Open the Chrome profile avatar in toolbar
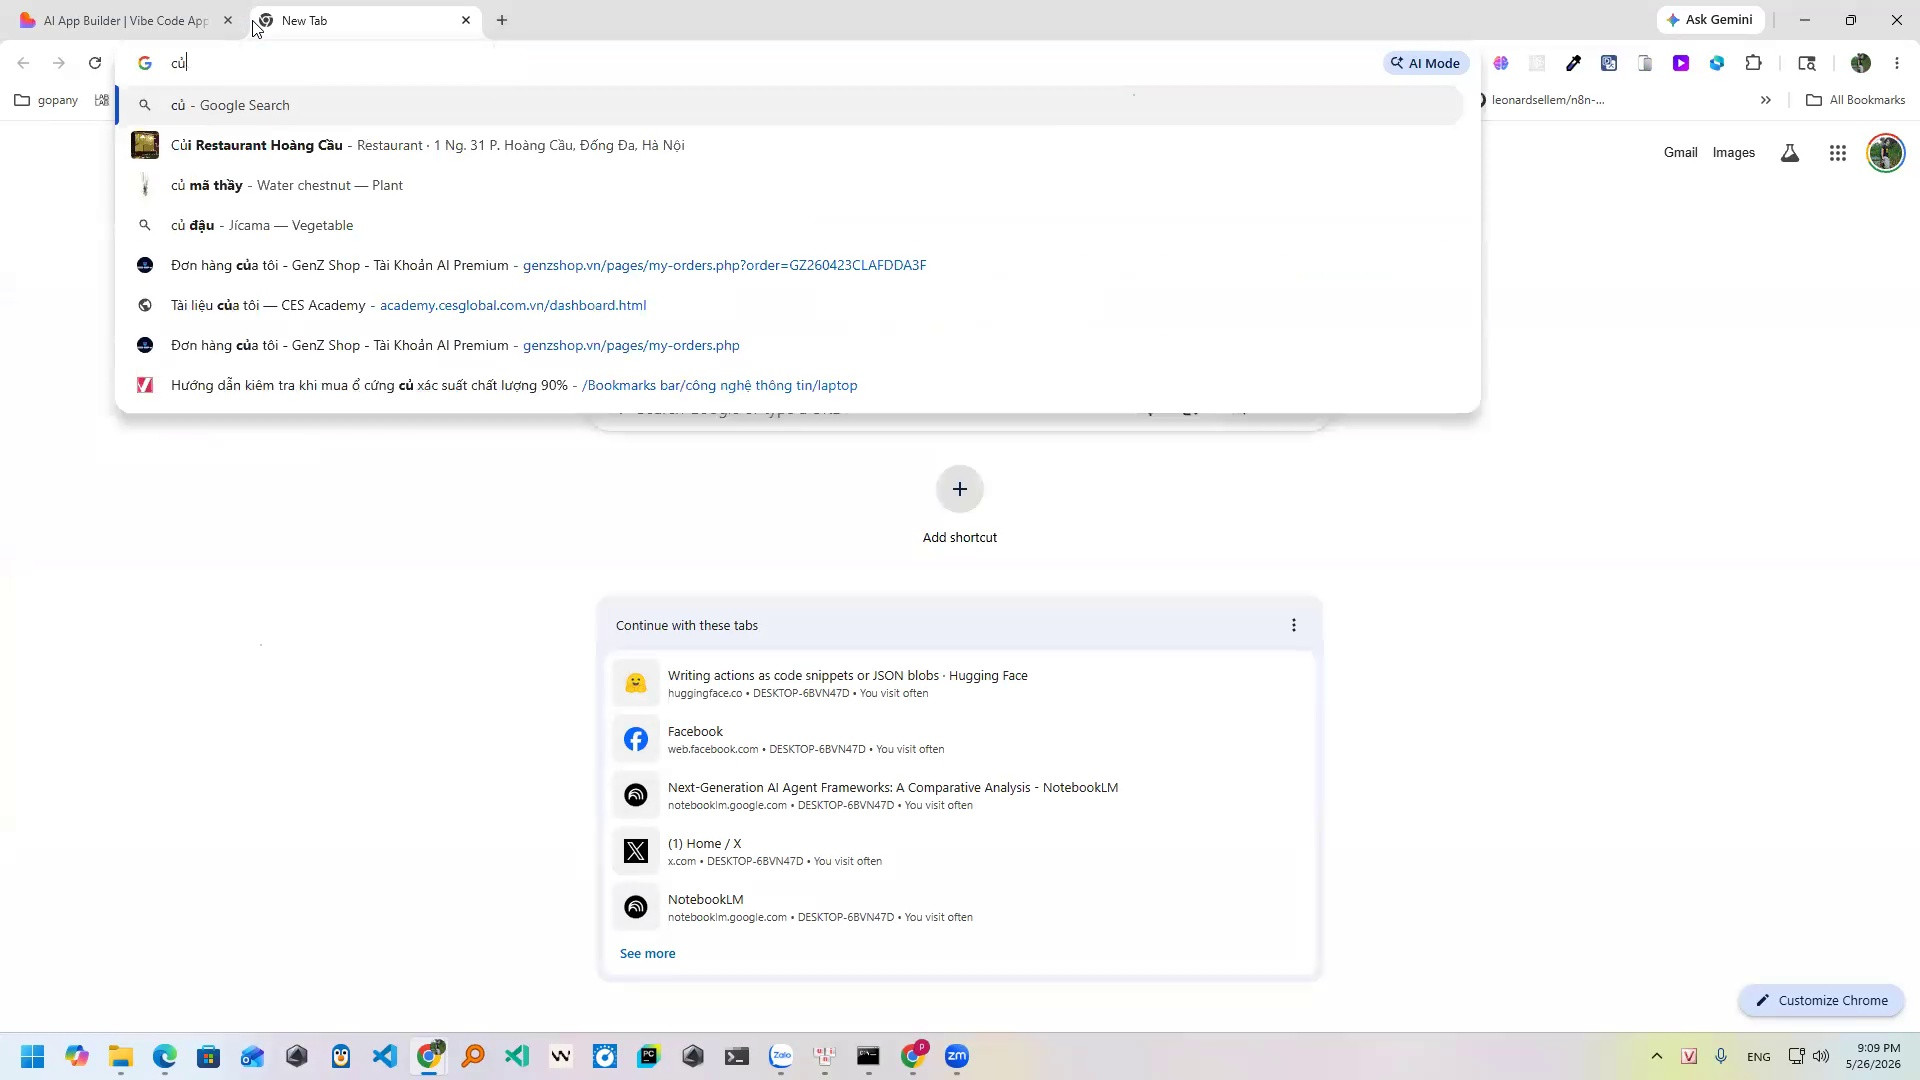 (1861, 63)
